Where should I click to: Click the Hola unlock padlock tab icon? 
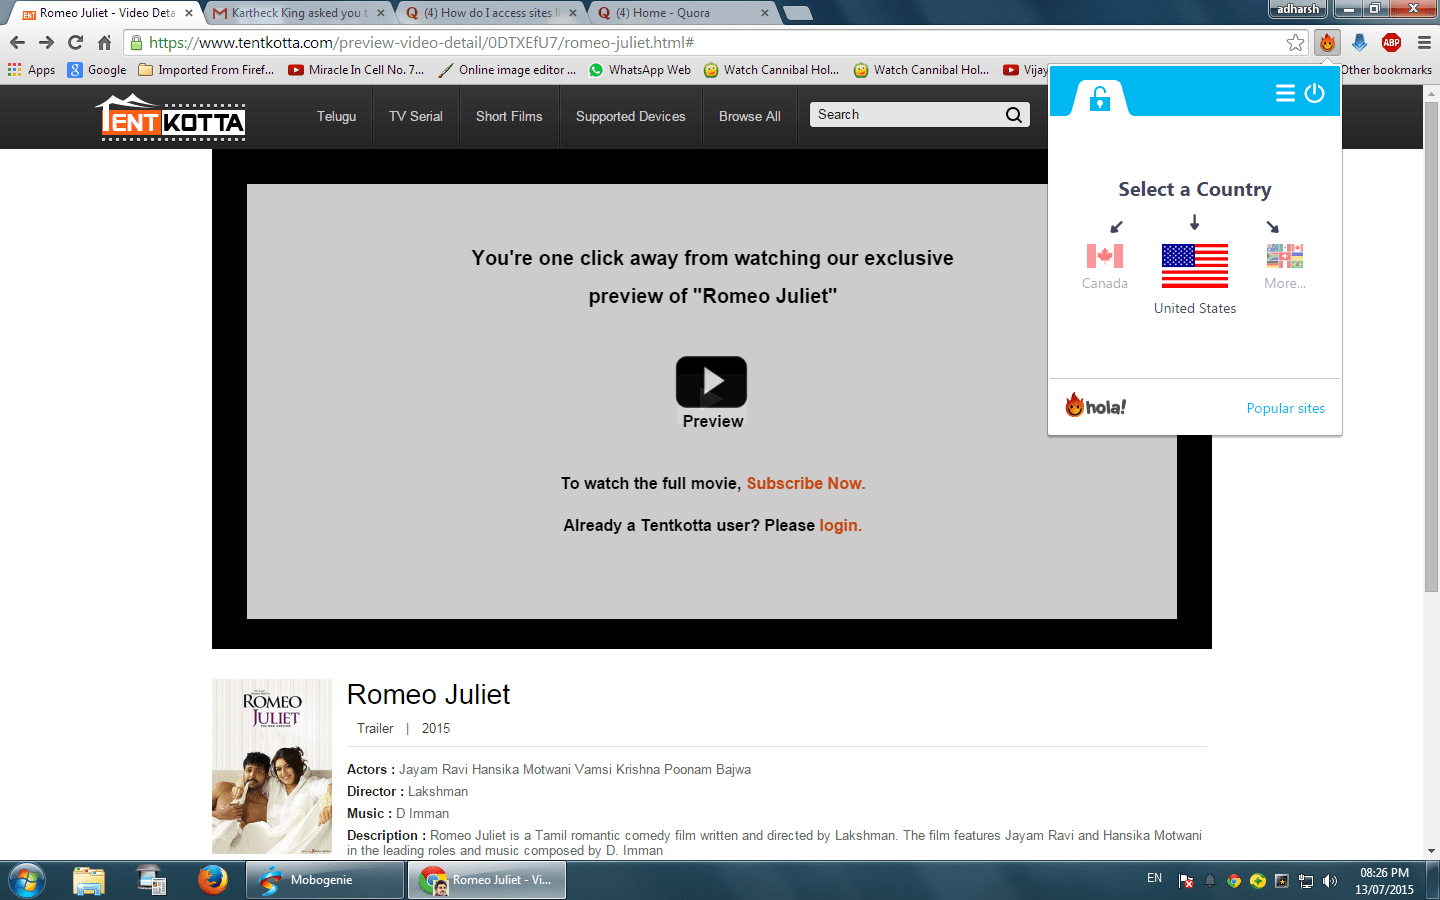1099,98
